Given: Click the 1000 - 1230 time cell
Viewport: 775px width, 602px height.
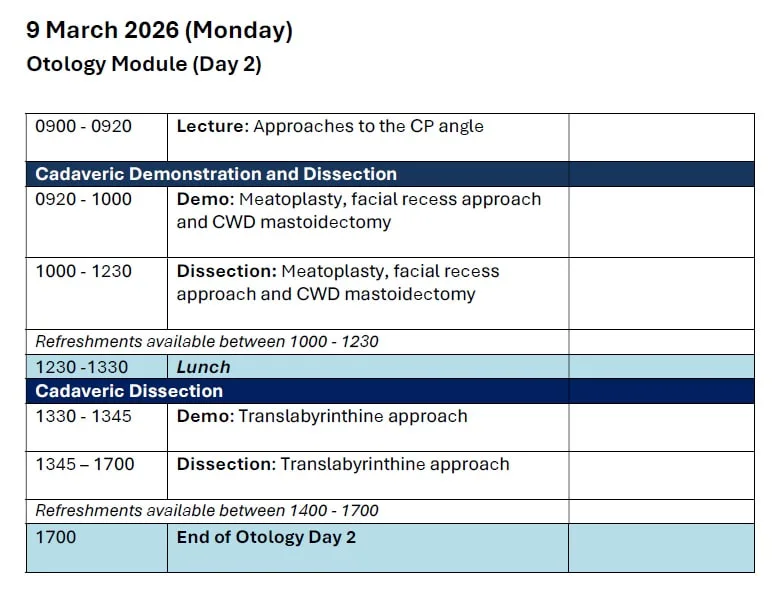Looking at the screenshot, I should (96, 294).
